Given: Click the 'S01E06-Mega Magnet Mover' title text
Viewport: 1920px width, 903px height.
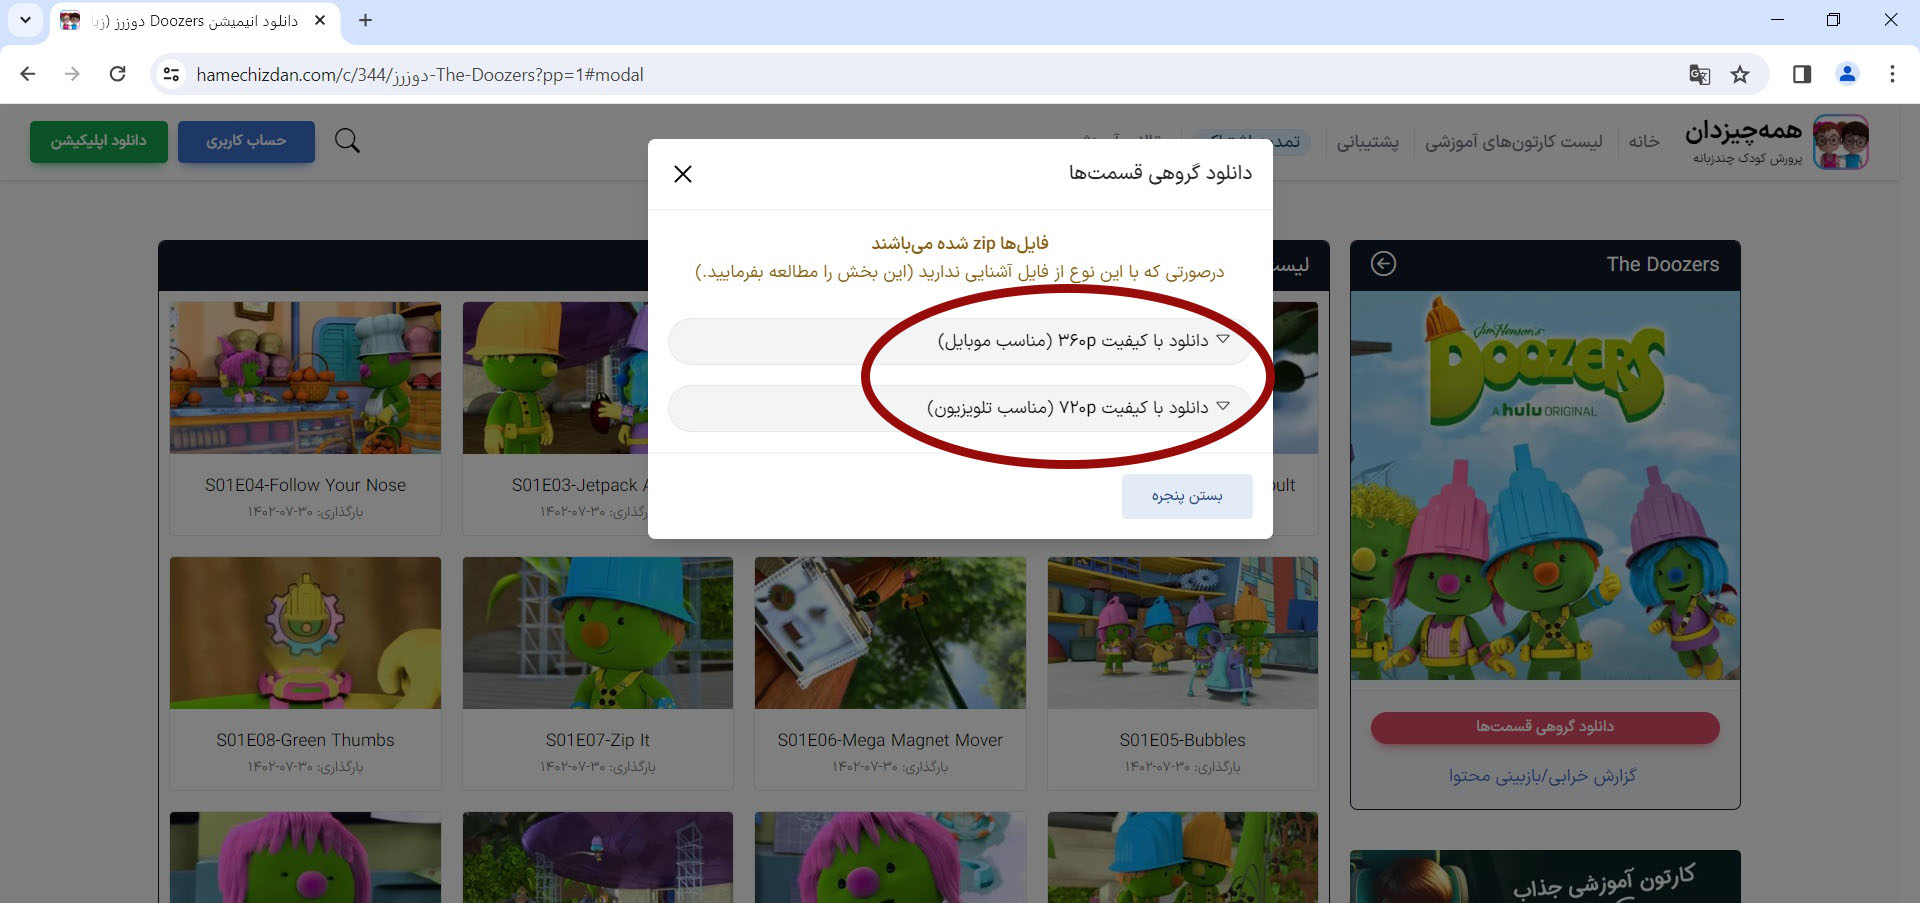Looking at the screenshot, I should (890, 740).
